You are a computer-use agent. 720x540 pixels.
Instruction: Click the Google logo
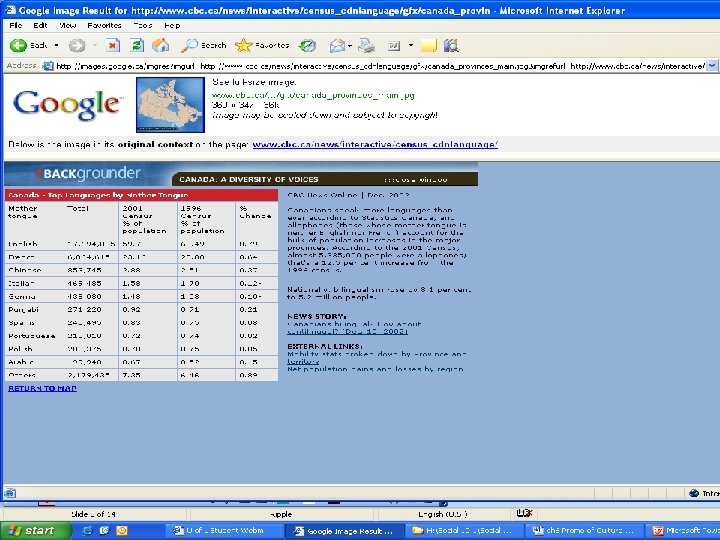click(x=68, y=104)
